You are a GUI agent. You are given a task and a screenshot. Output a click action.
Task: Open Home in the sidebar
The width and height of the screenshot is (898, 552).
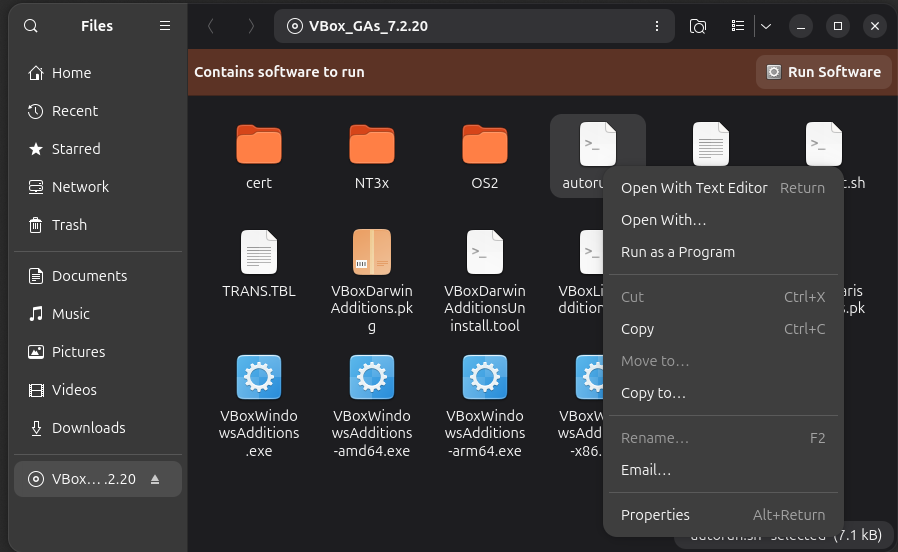(98, 73)
